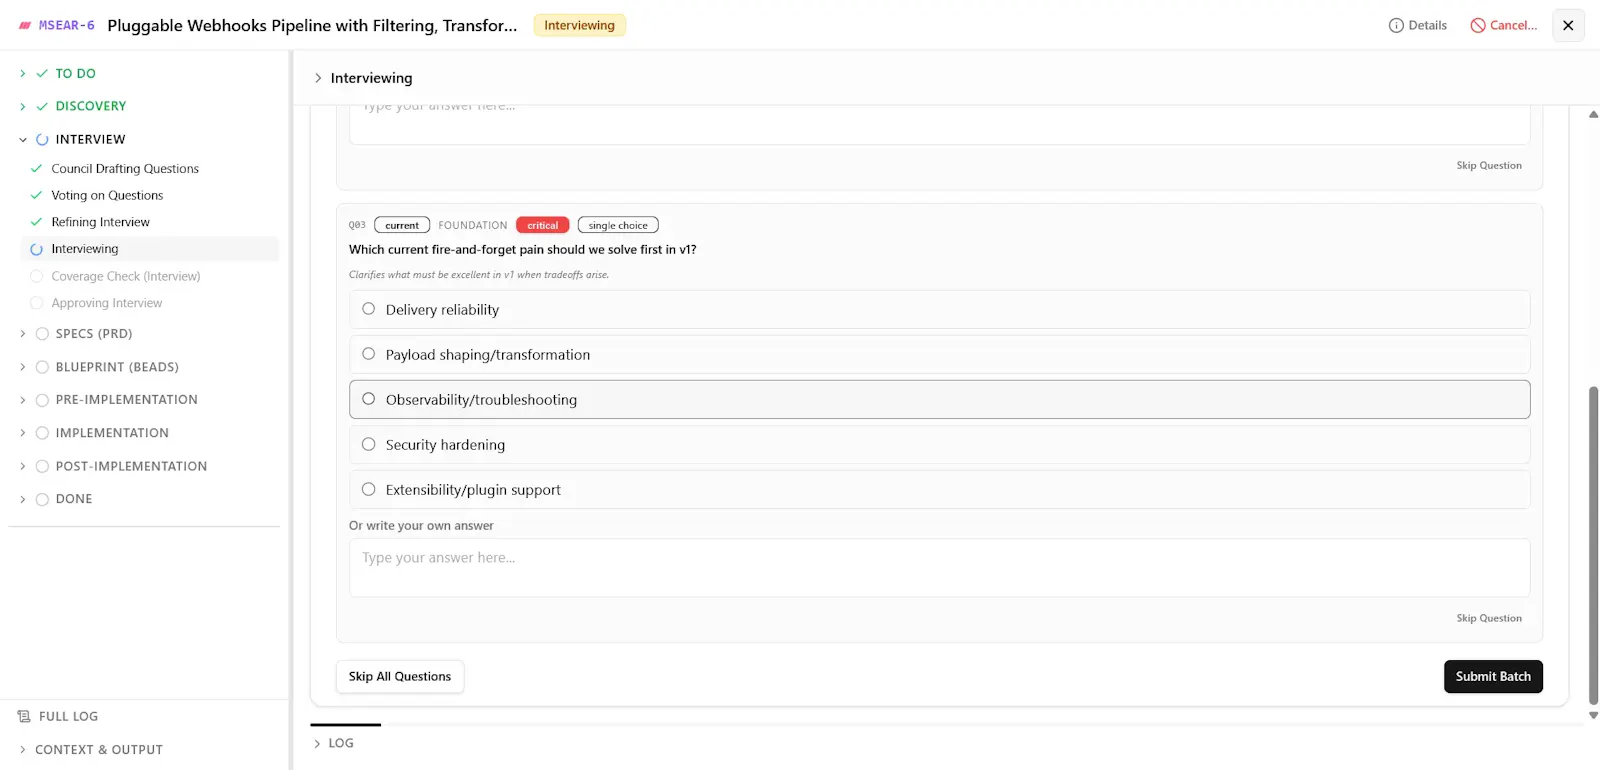Click the Submit Batch button
The height and width of the screenshot is (770, 1600).
pos(1493,677)
